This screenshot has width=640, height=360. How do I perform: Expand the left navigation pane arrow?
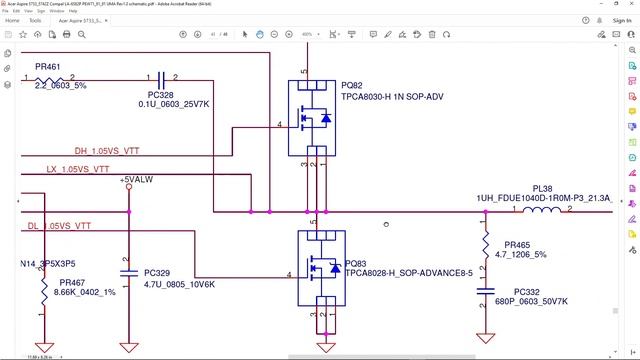tap(18, 201)
